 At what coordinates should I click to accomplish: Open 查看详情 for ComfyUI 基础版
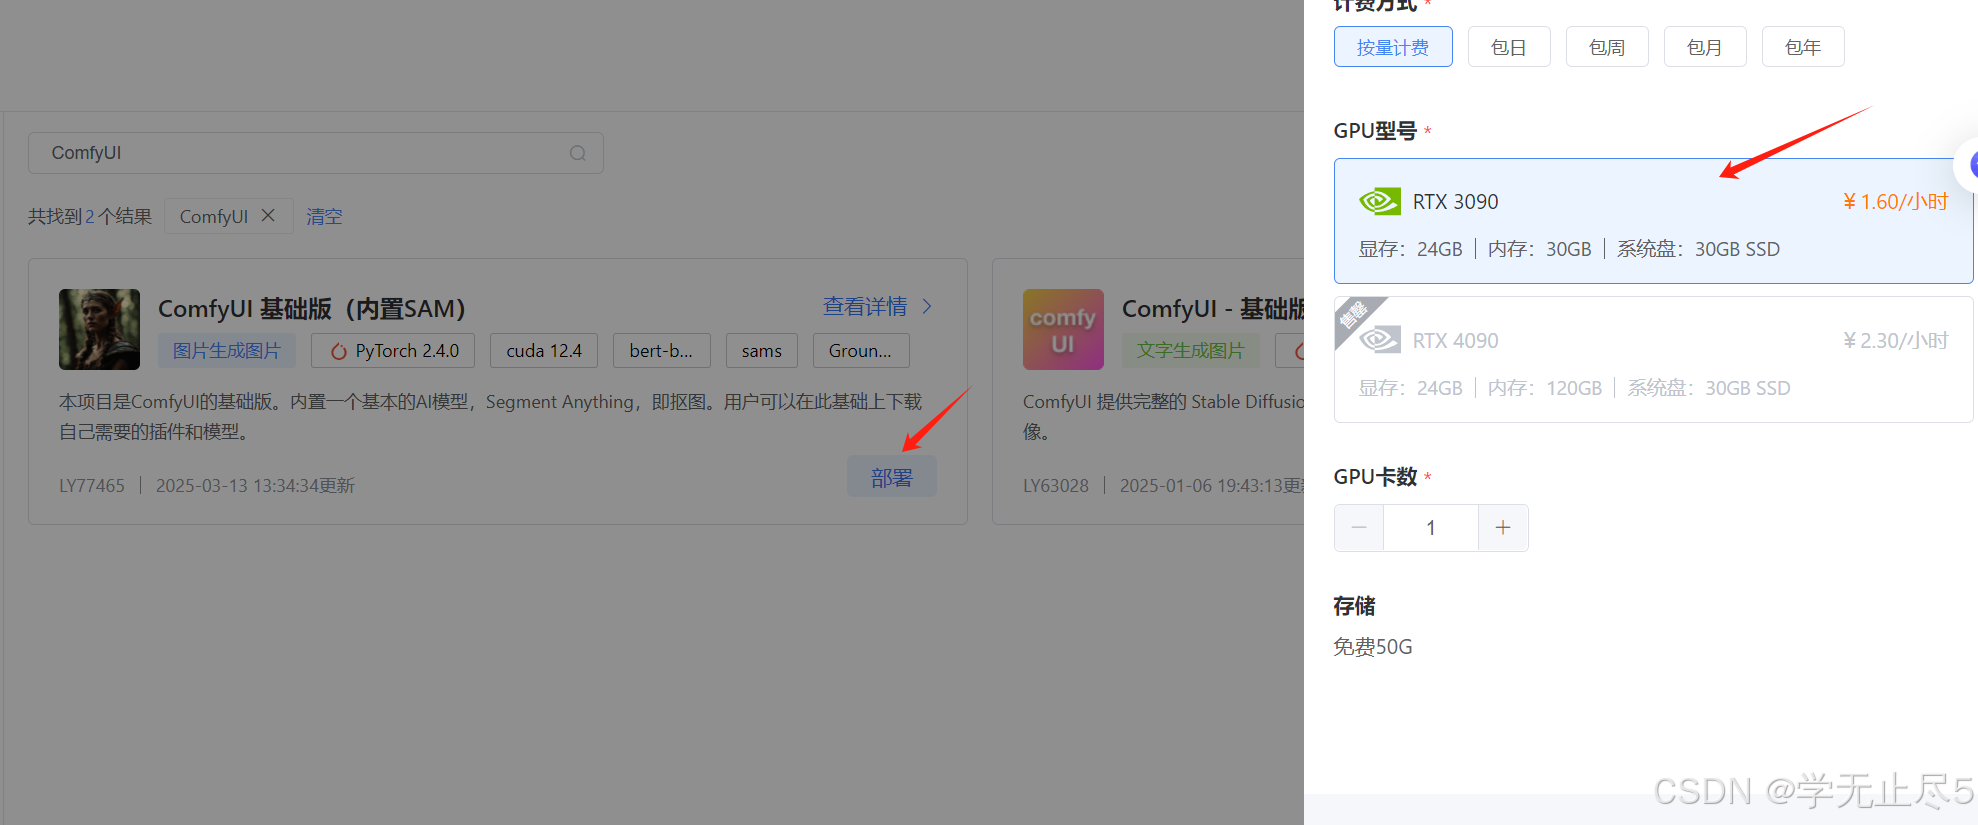tap(865, 306)
